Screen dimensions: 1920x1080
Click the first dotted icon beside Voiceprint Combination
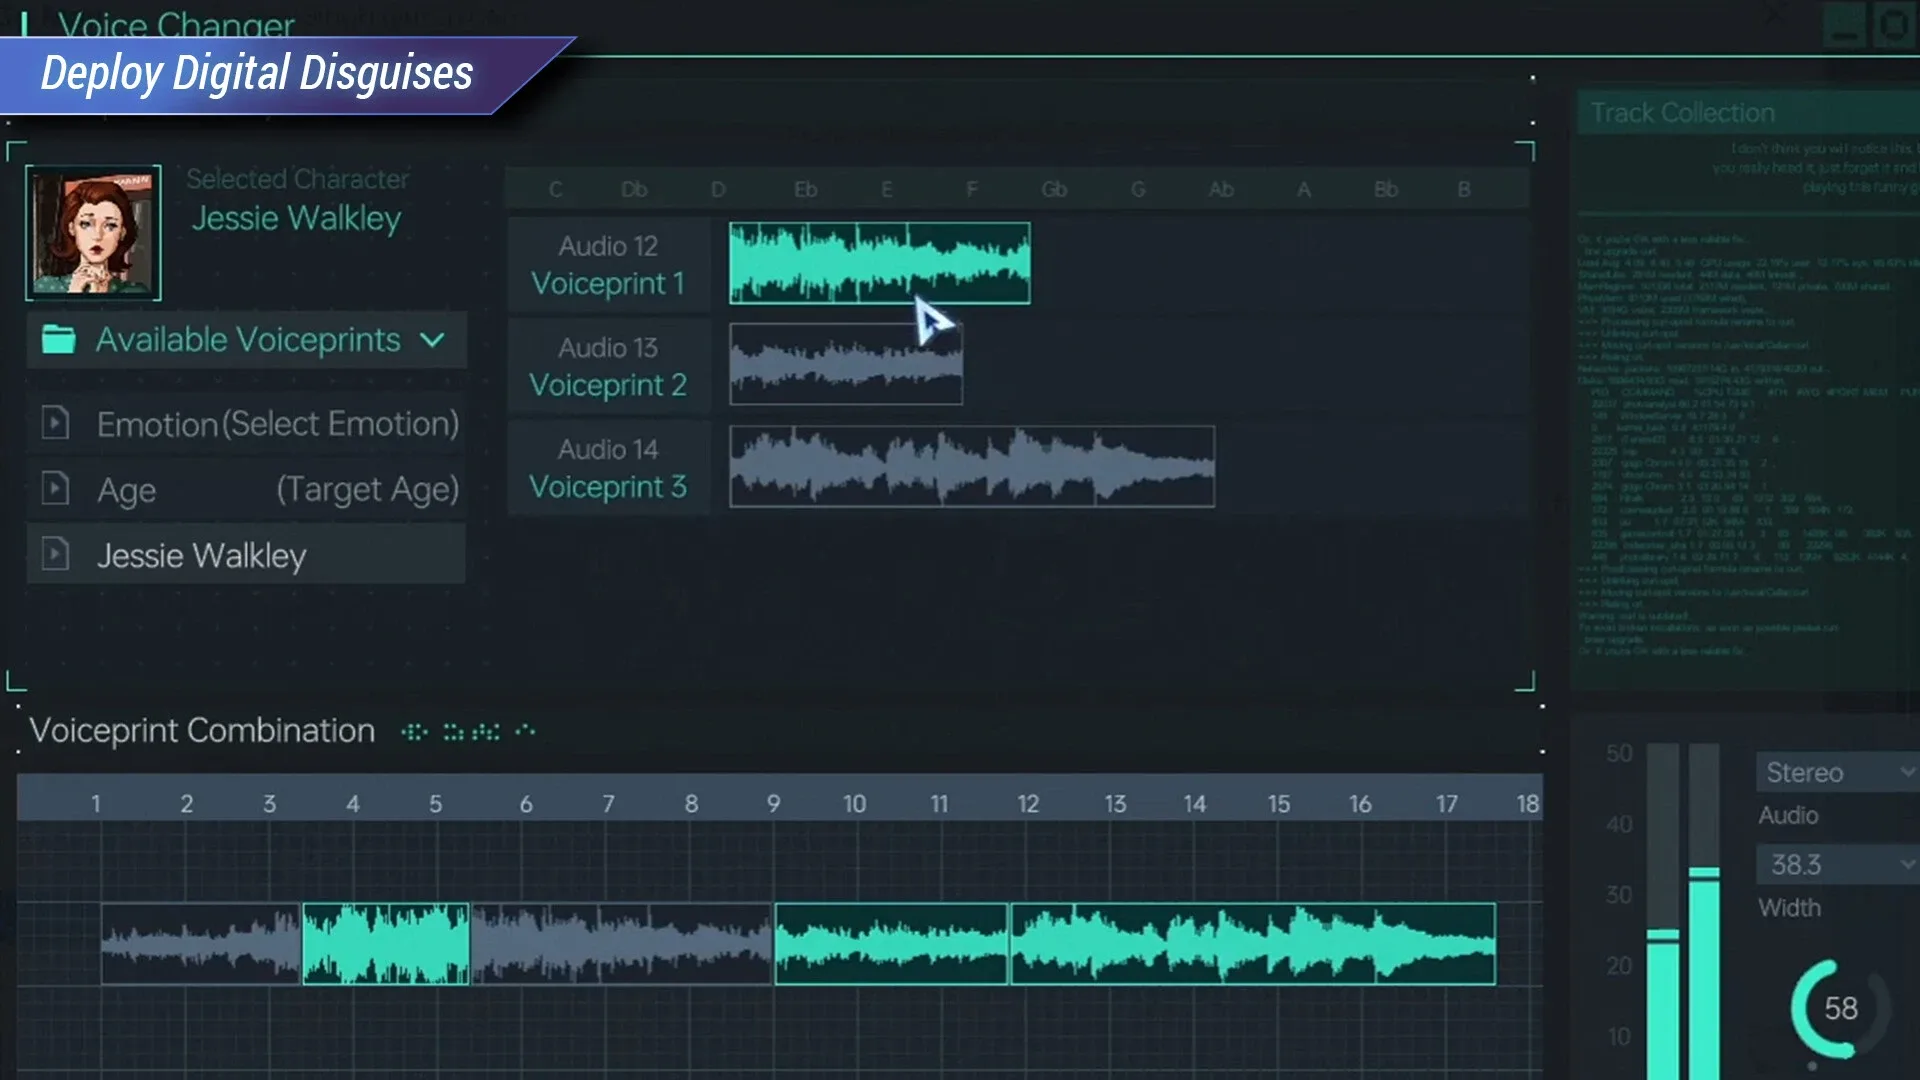click(x=415, y=731)
